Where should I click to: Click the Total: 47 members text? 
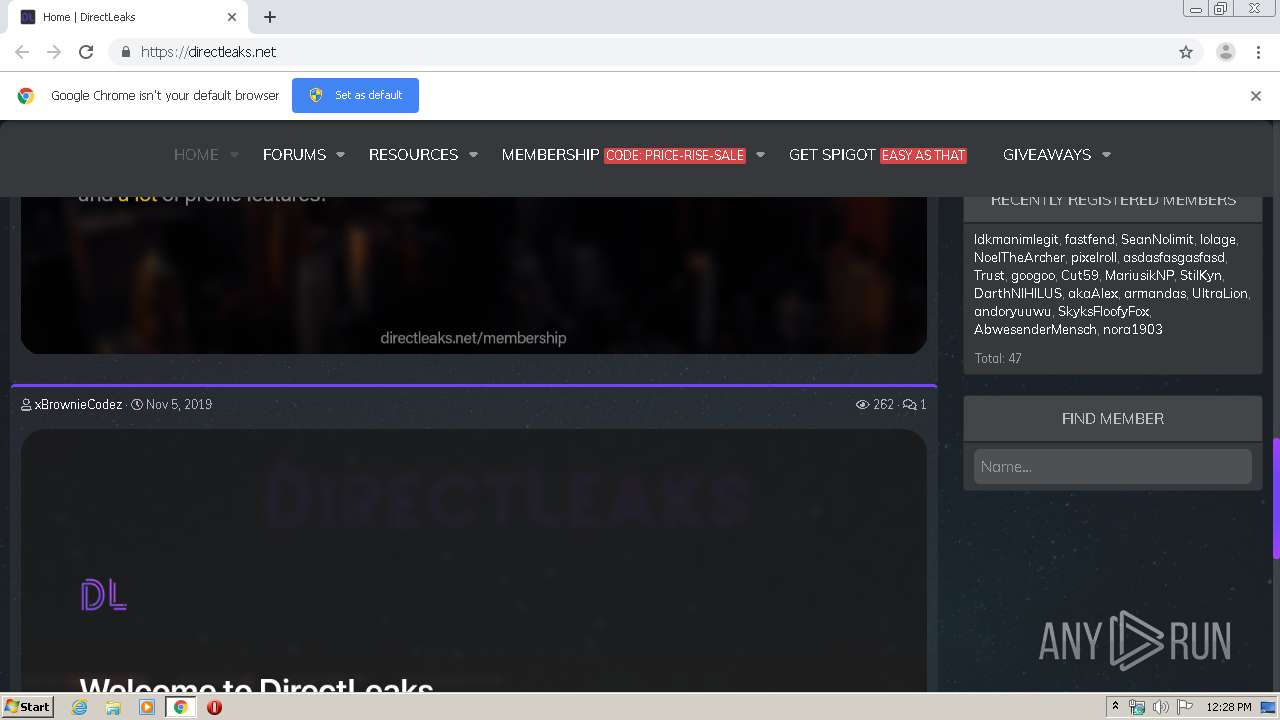pos(998,358)
